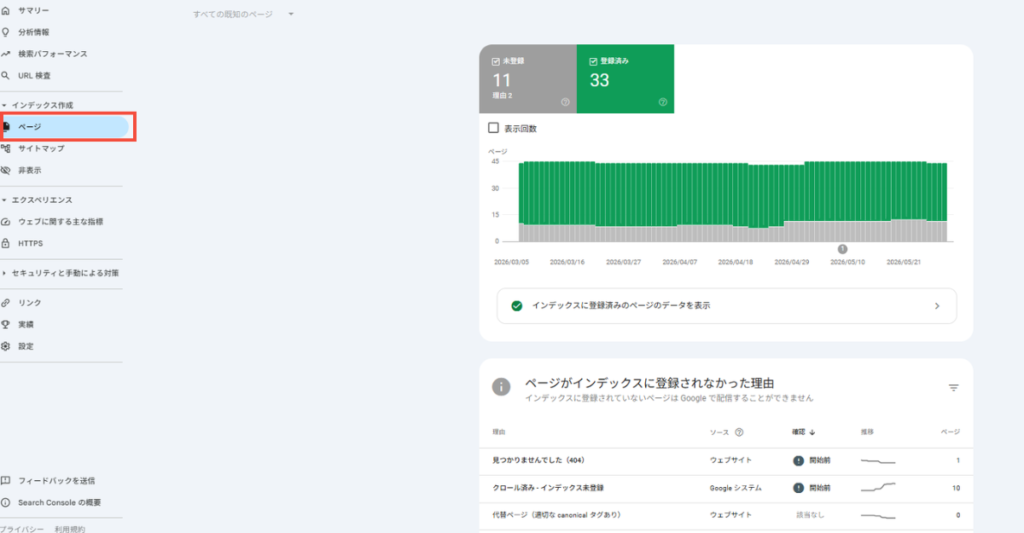Open 見つかりませんでした（404） row
Screen dimensions: 1024x533
[x=726, y=460]
